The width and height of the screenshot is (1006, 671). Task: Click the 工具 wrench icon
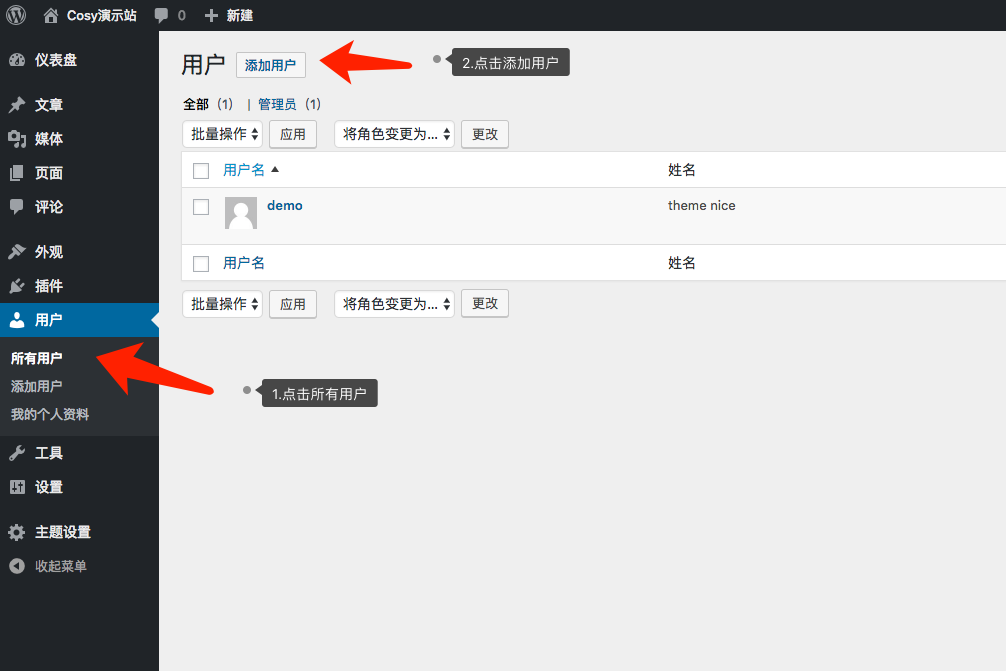click(x=17, y=453)
